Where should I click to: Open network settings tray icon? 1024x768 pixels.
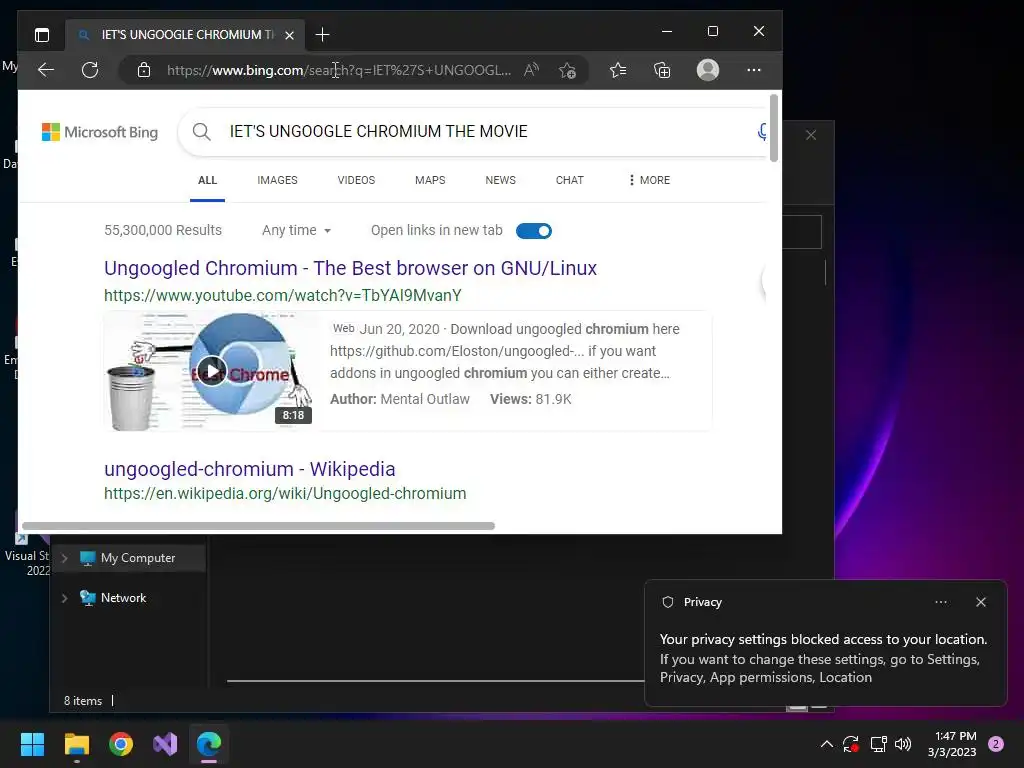point(878,744)
